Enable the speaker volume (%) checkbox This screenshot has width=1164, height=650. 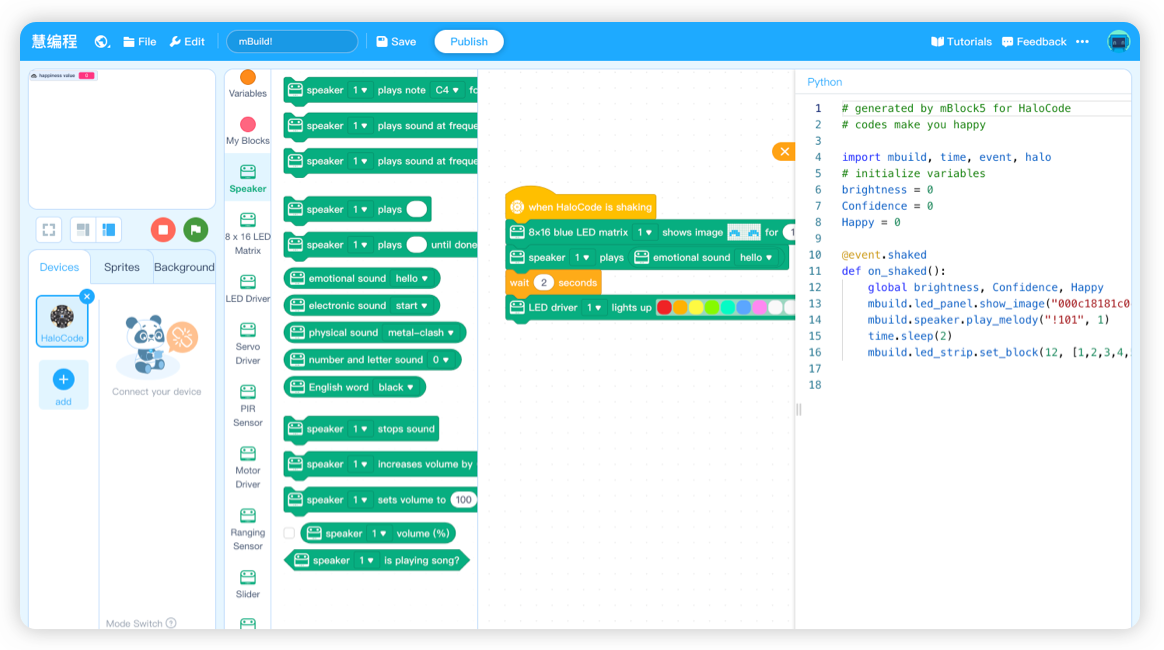tap(290, 534)
